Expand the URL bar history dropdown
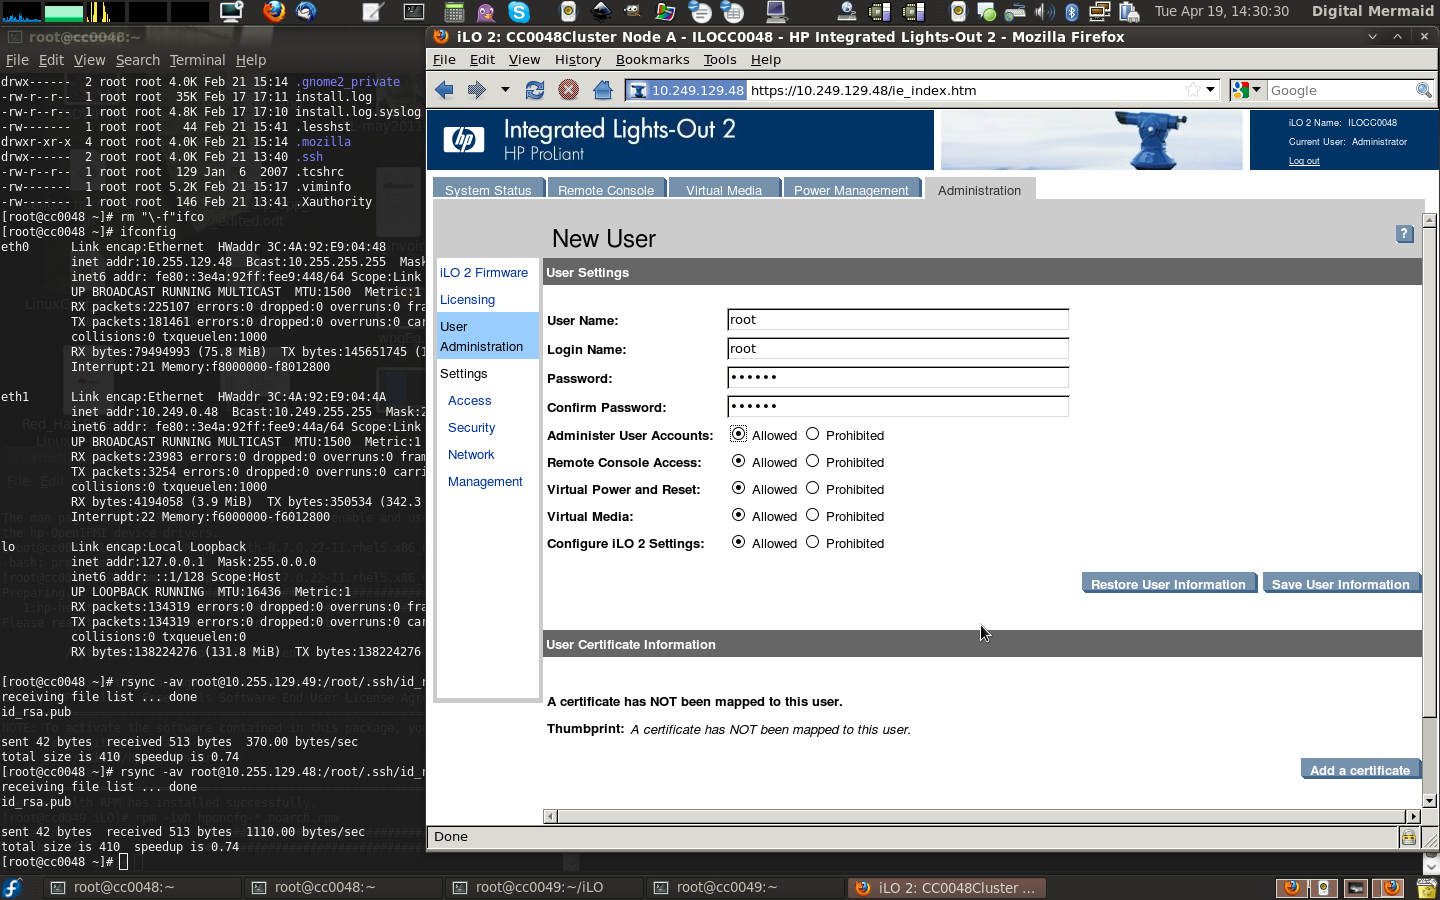This screenshot has height=900, width=1440. coord(1210,90)
